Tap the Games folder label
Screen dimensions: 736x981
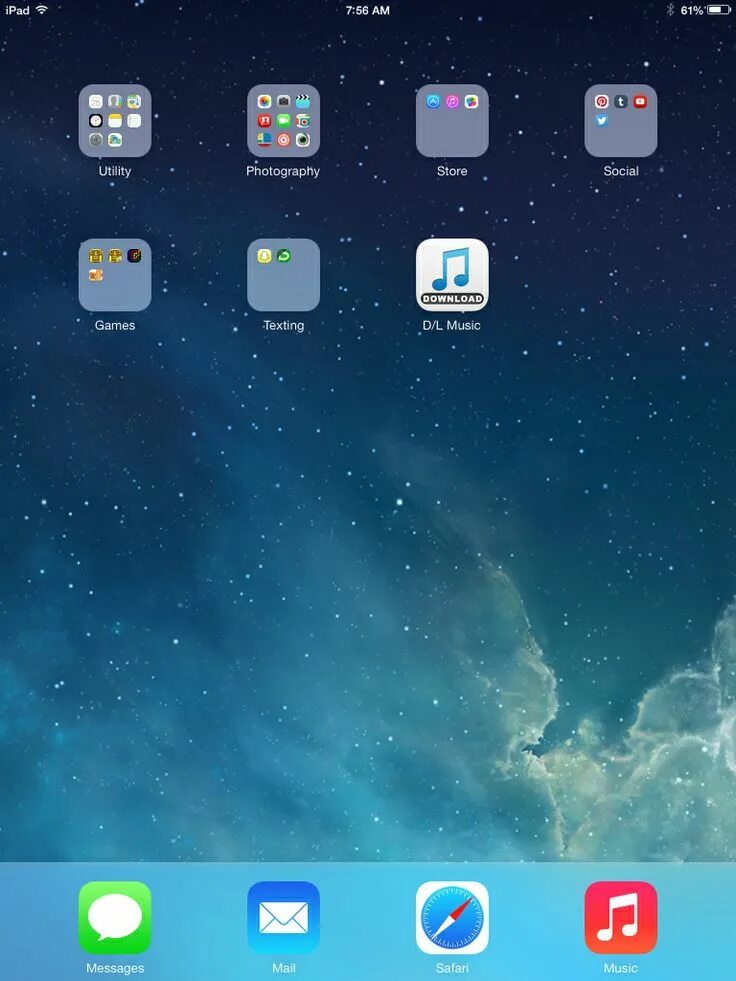tap(115, 325)
